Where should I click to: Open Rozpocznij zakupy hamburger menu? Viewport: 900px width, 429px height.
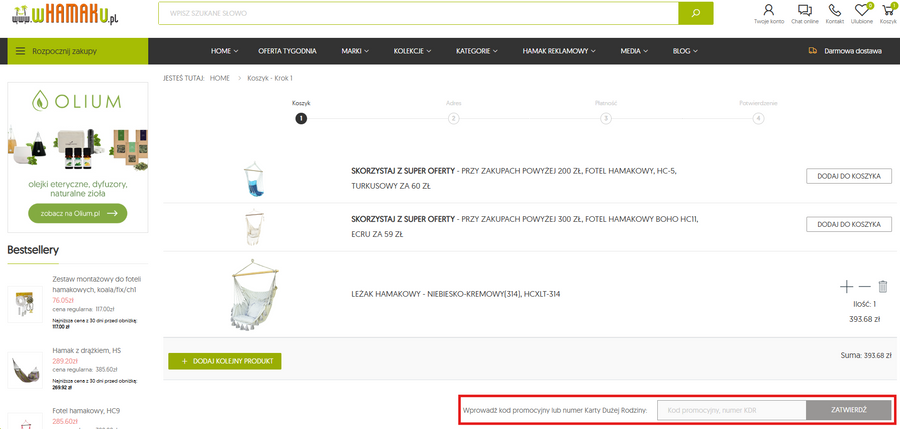click(x=20, y=50)
